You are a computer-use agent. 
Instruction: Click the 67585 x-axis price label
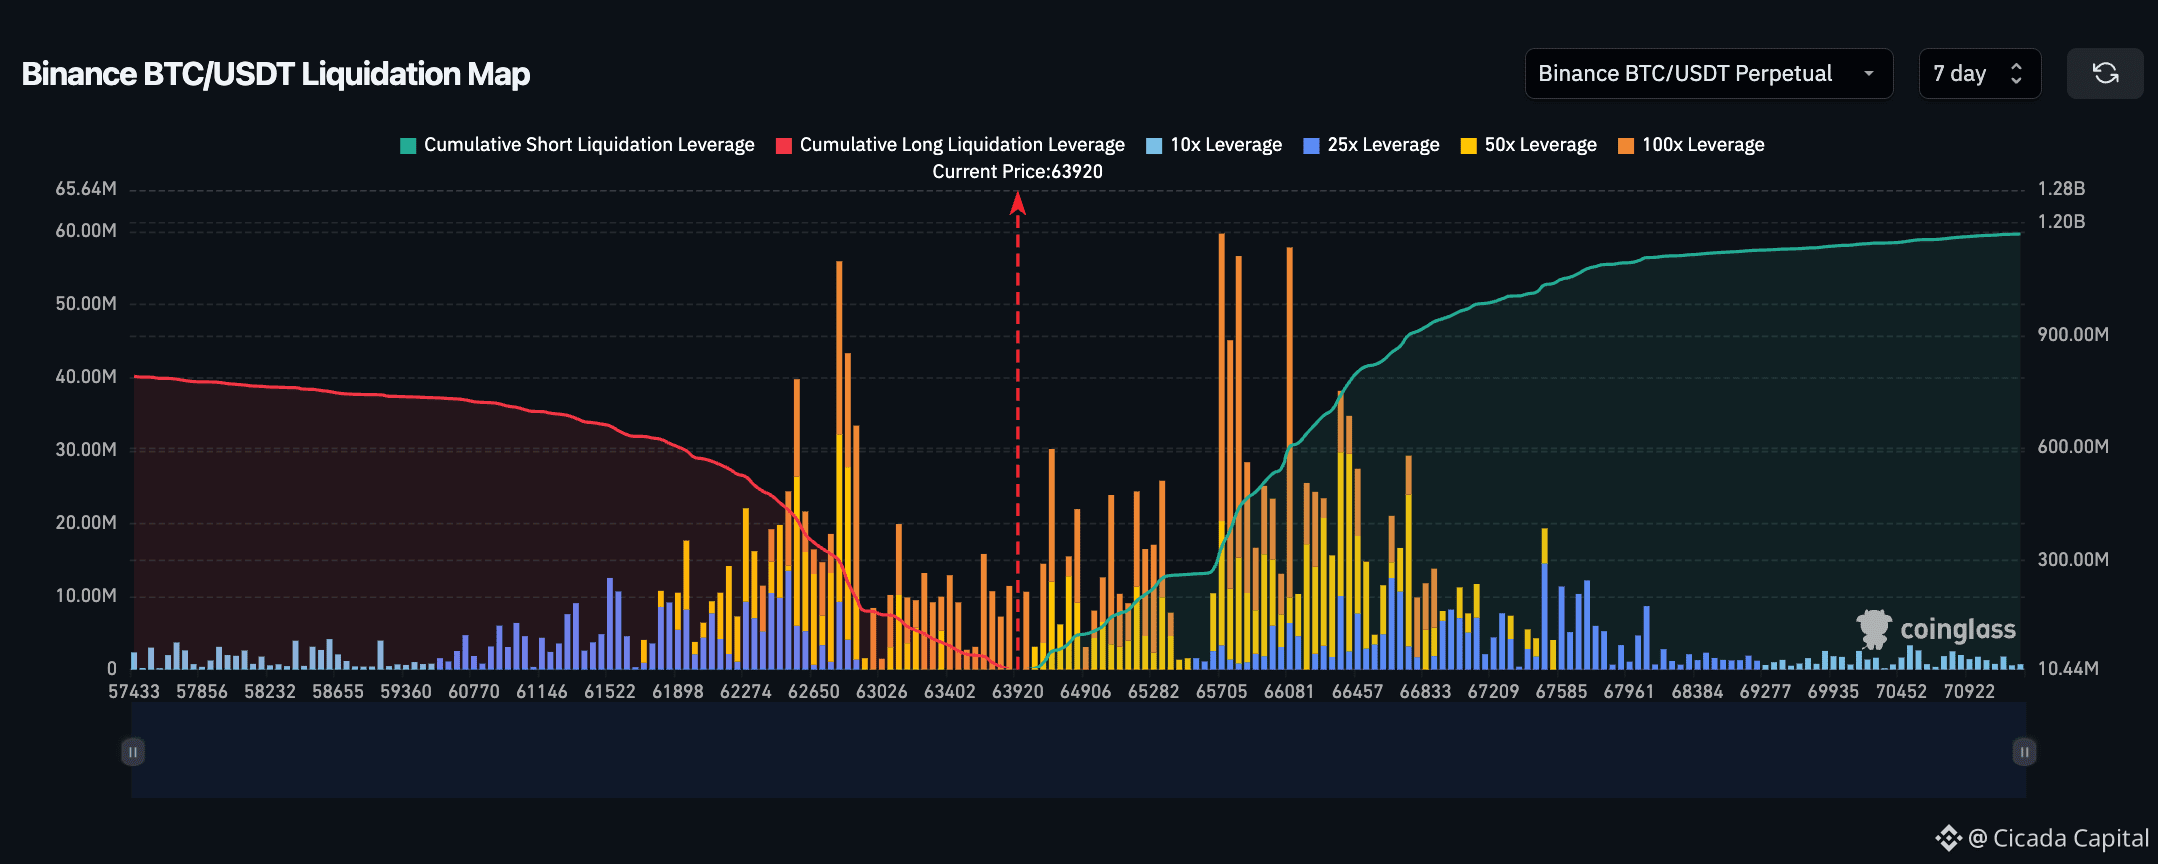[x=1561, y=692]
